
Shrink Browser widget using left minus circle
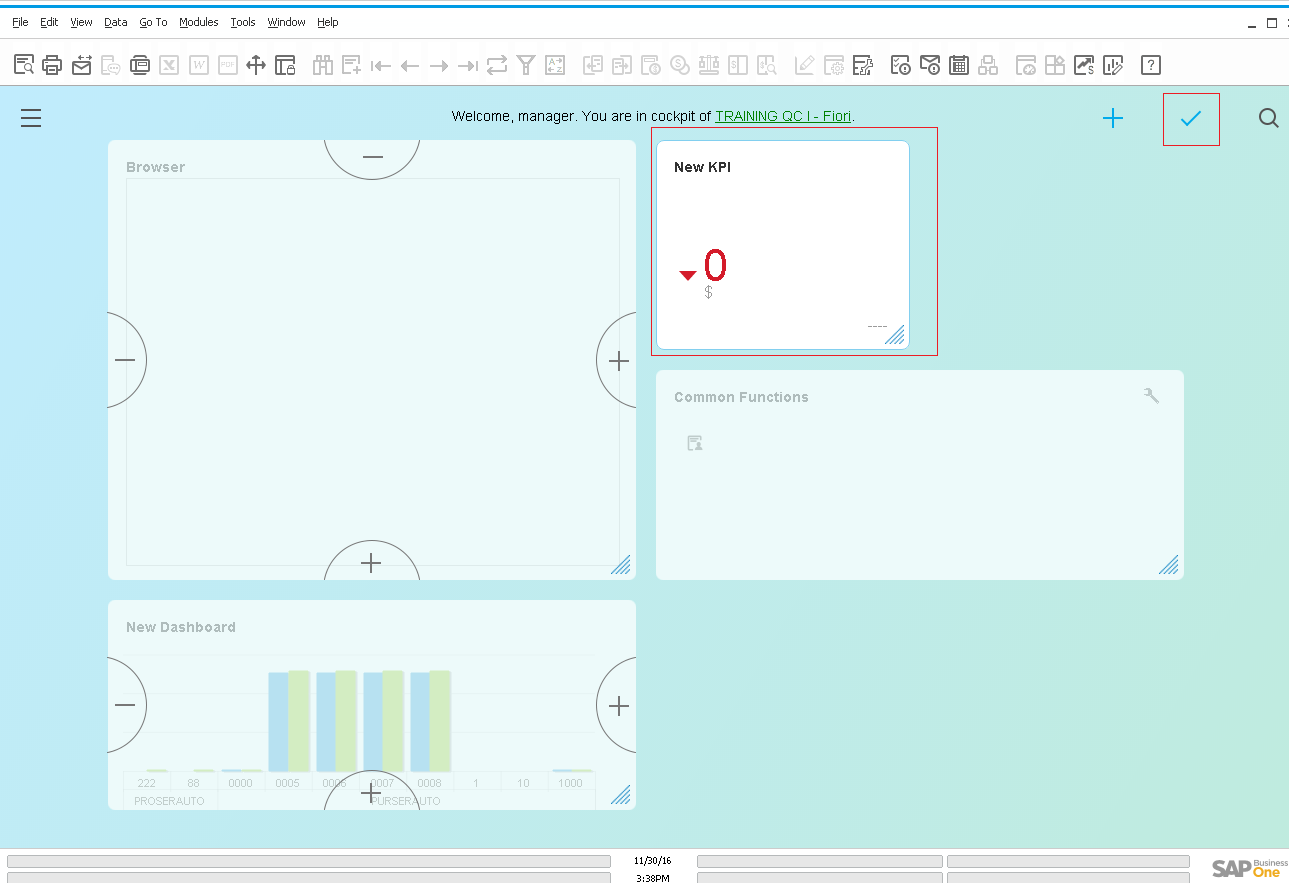tap(125, 360)
